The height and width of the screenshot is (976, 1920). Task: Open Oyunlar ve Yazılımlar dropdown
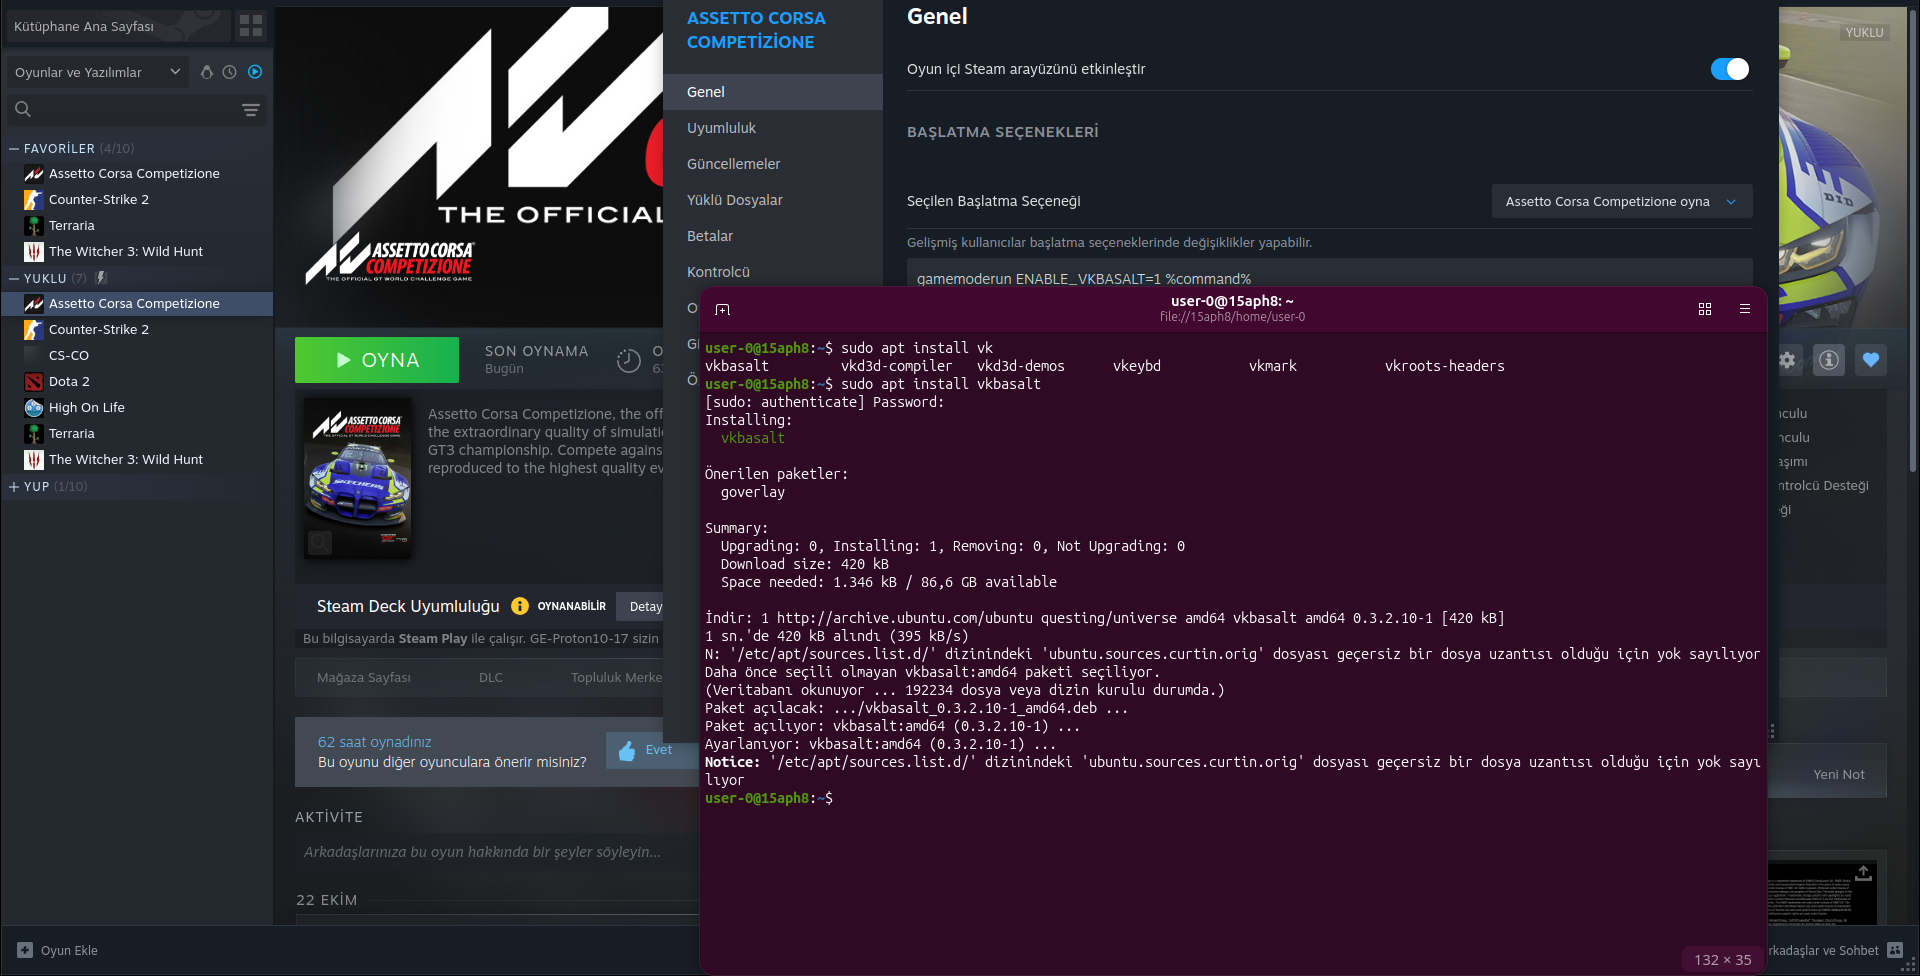(97, 72)
